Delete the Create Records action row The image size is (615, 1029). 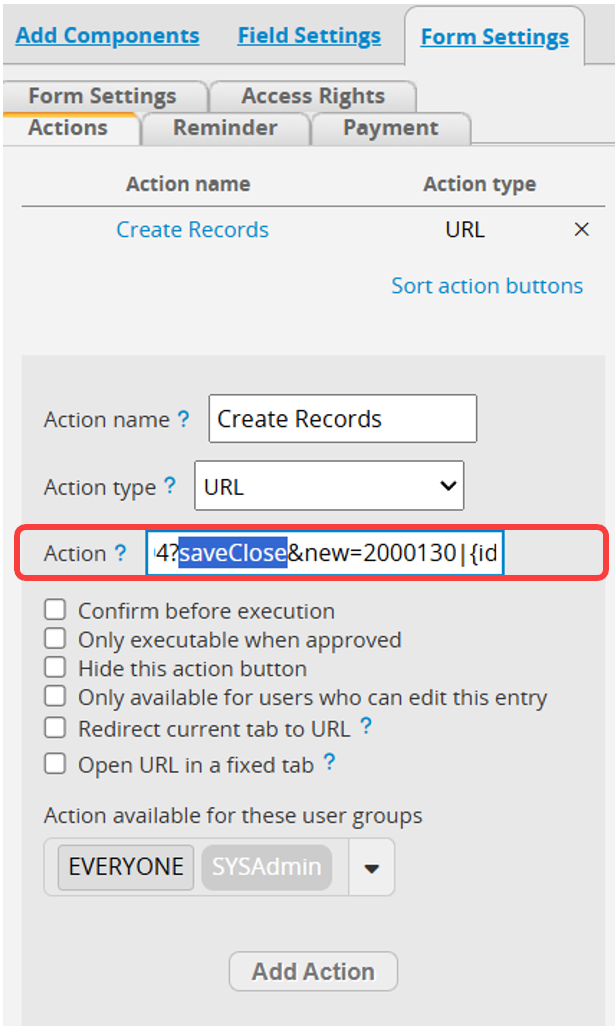coord(581,230)
